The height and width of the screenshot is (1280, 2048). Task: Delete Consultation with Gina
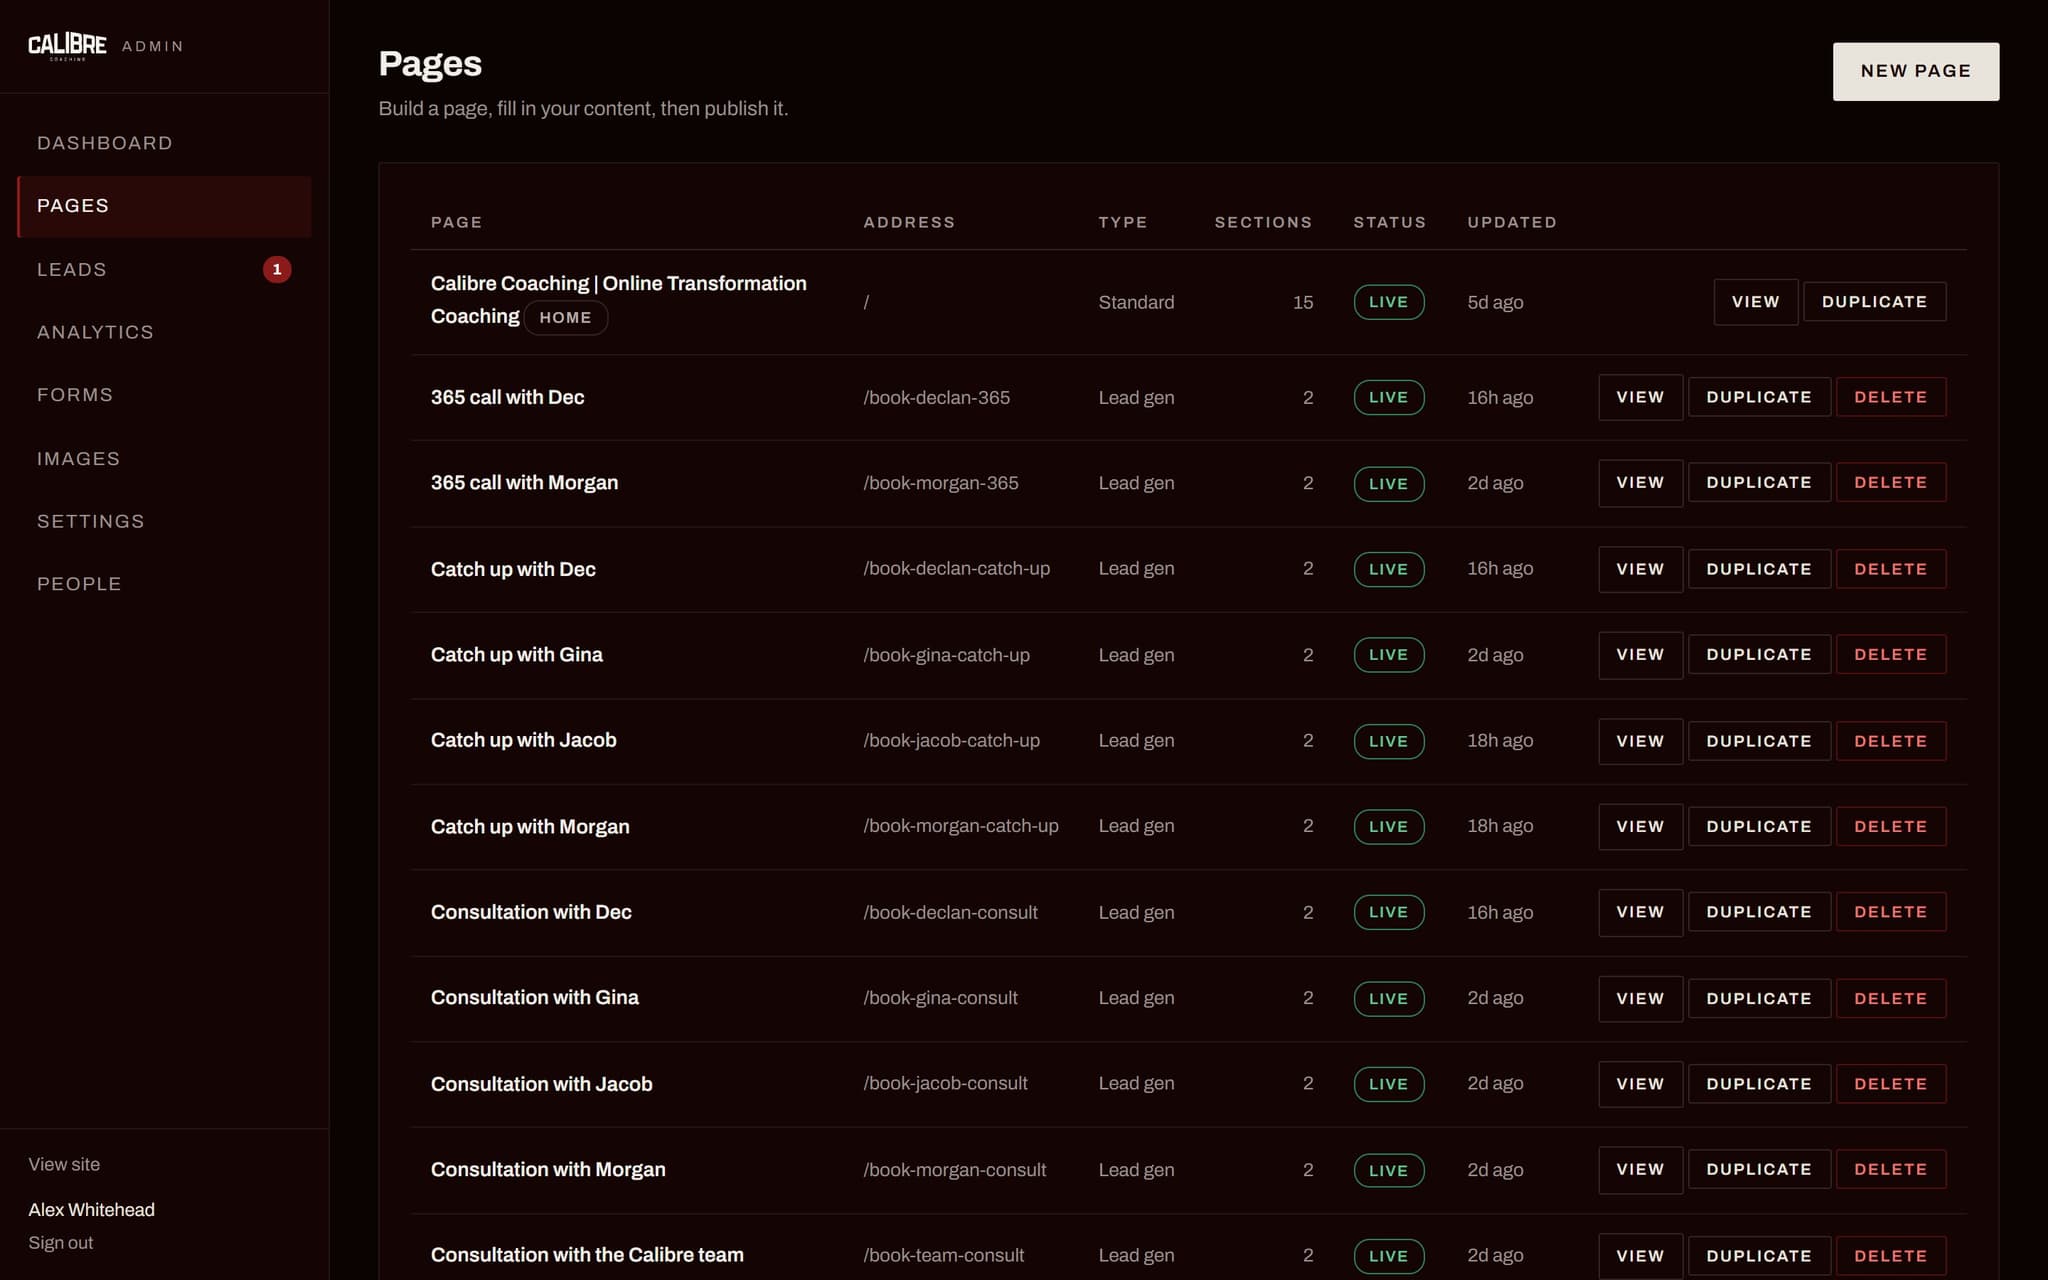click(1890, 998)
